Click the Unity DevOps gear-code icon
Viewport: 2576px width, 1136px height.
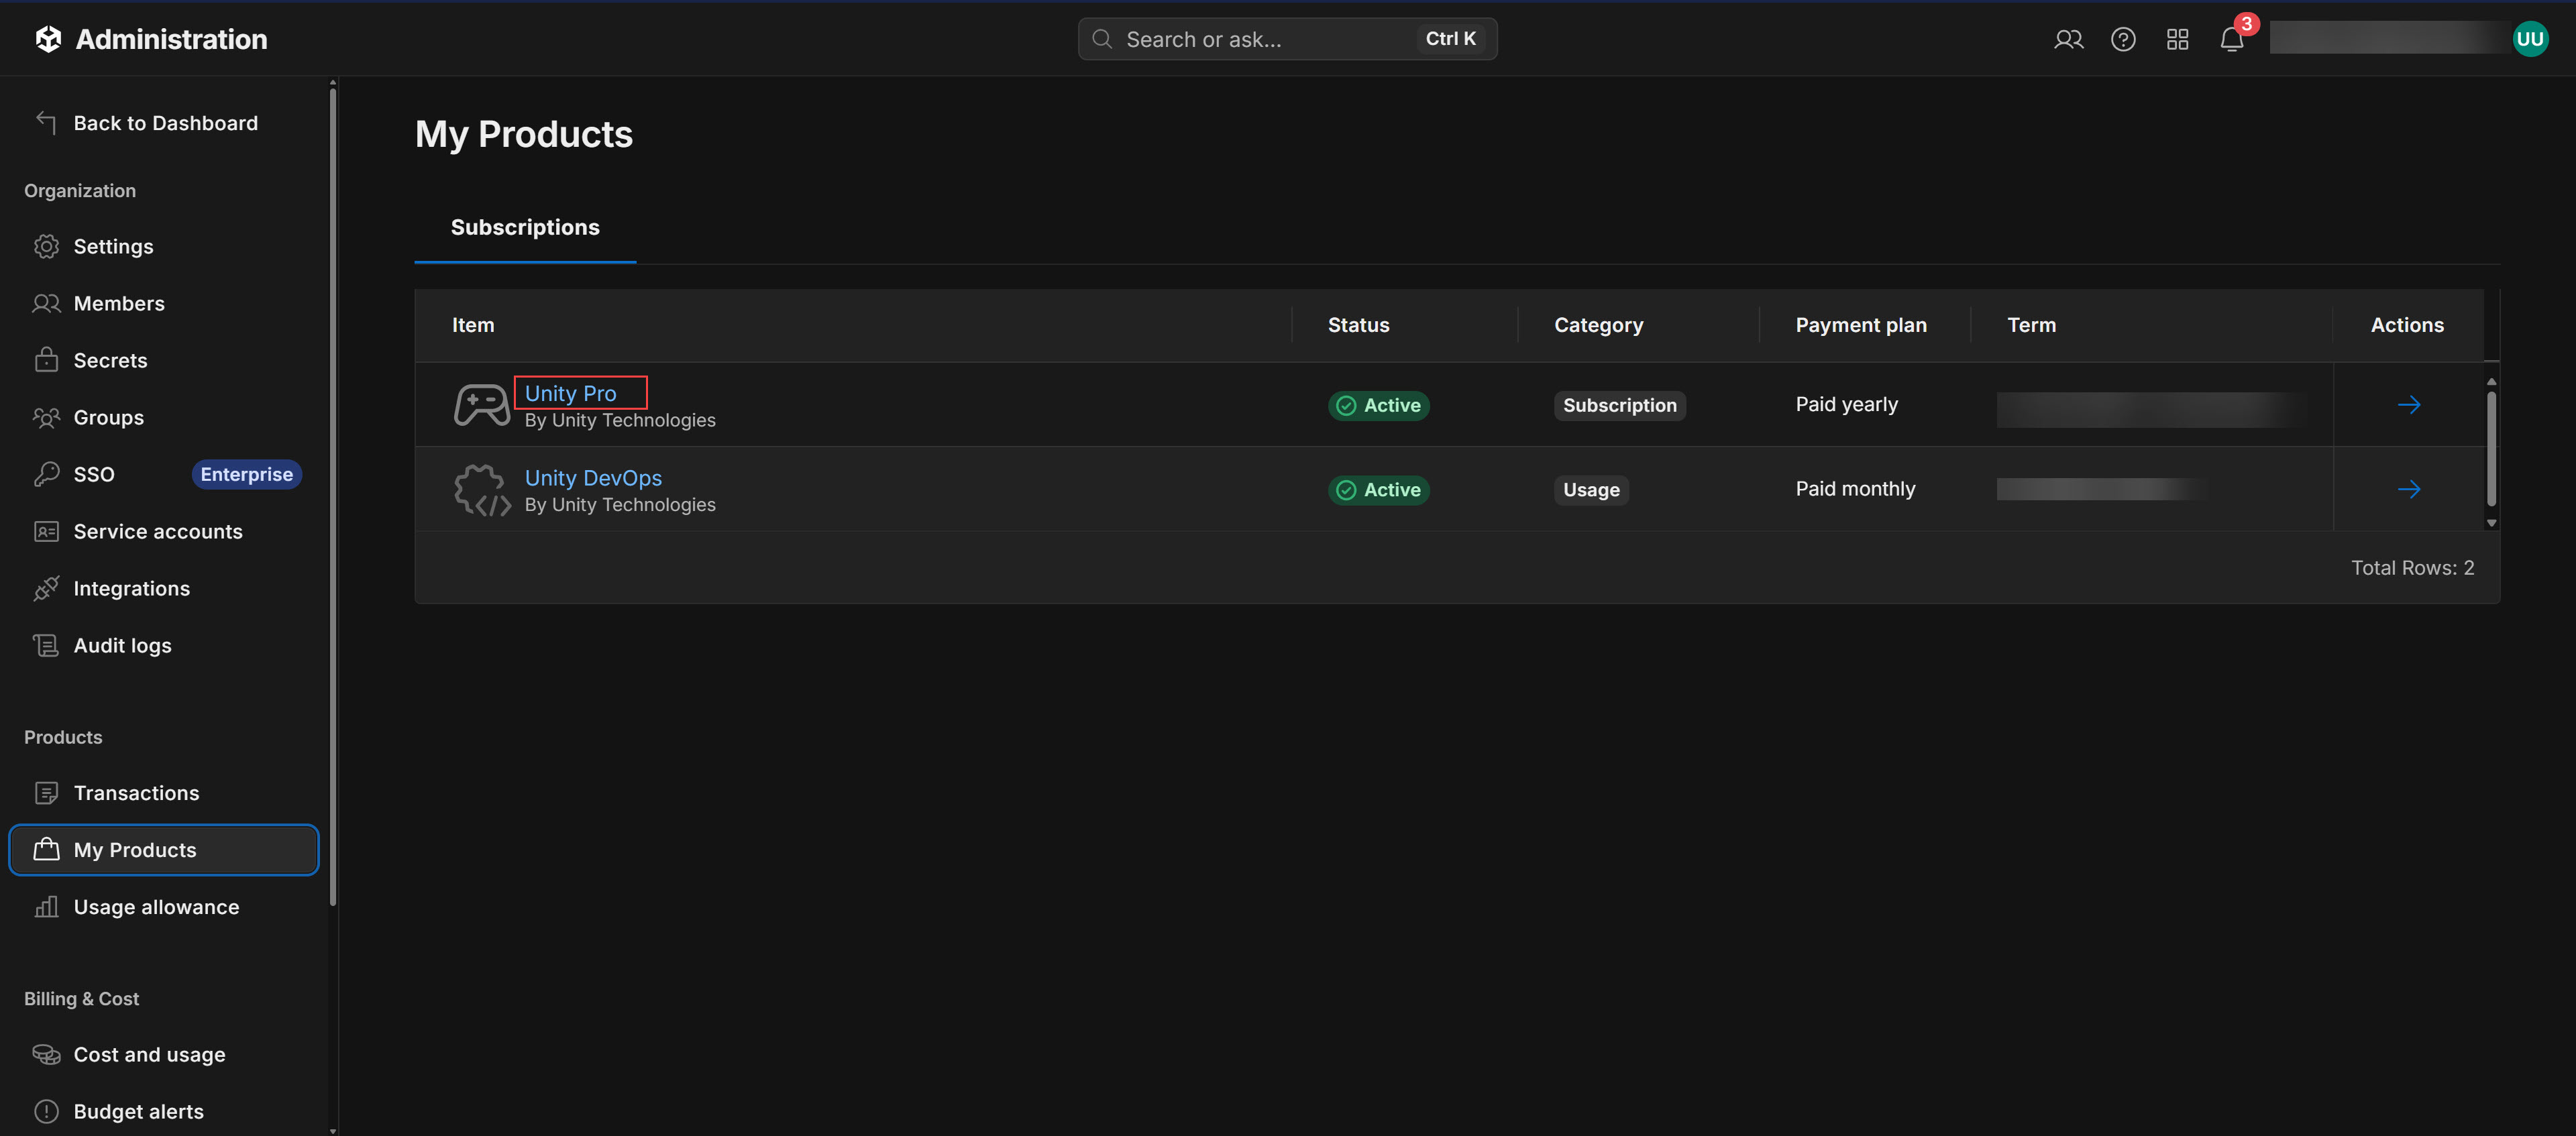482,489
